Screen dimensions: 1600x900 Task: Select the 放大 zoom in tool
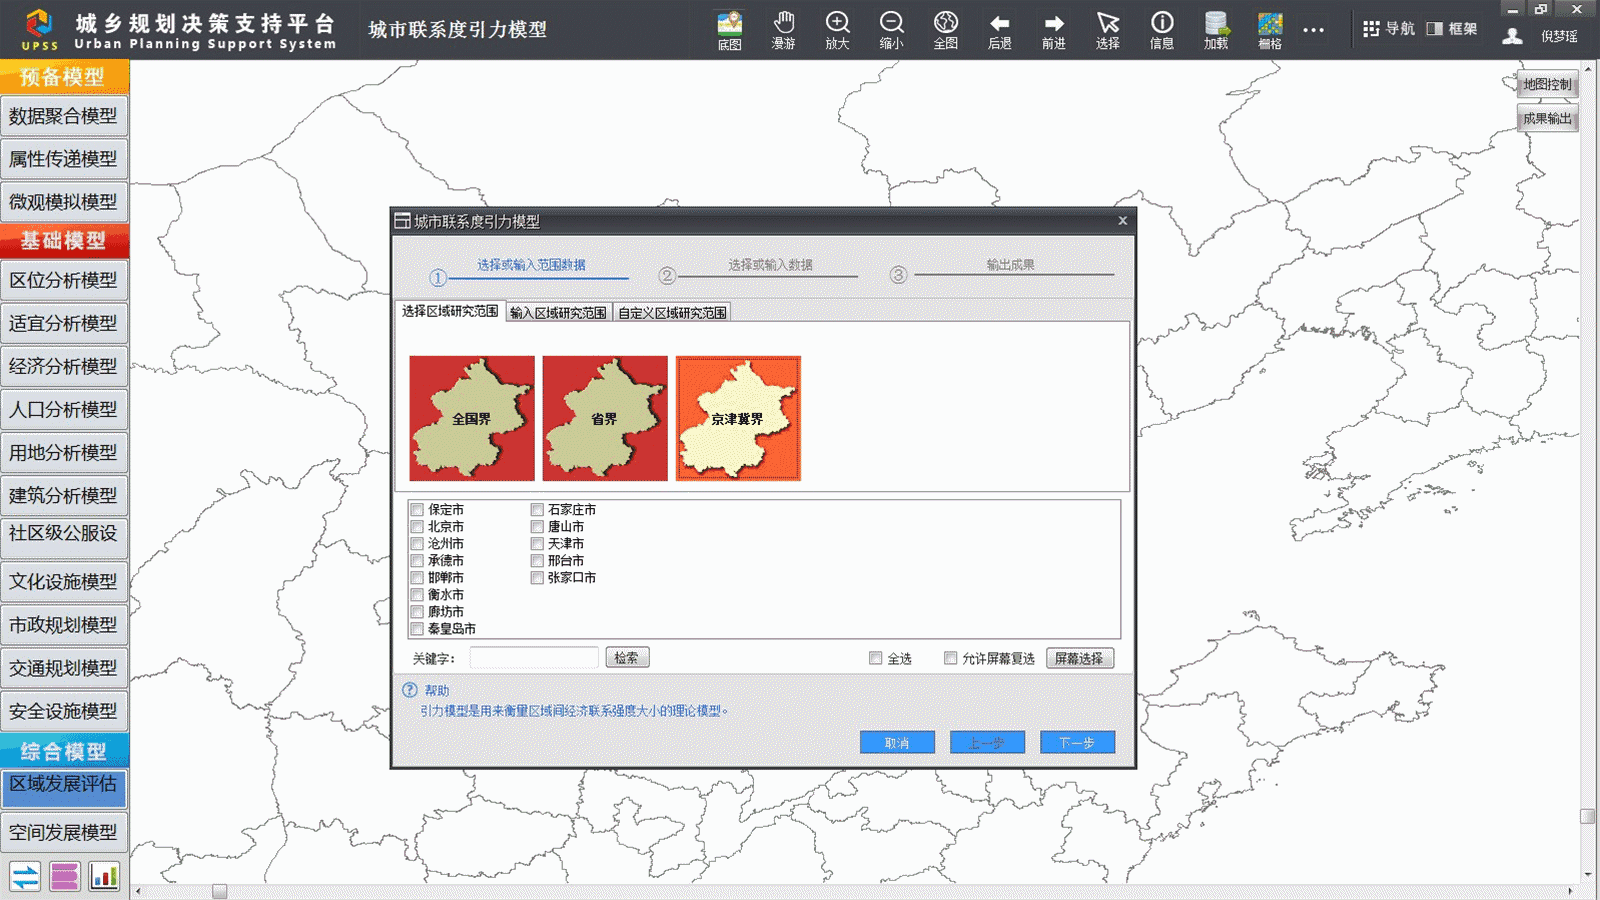coord(838,30)
